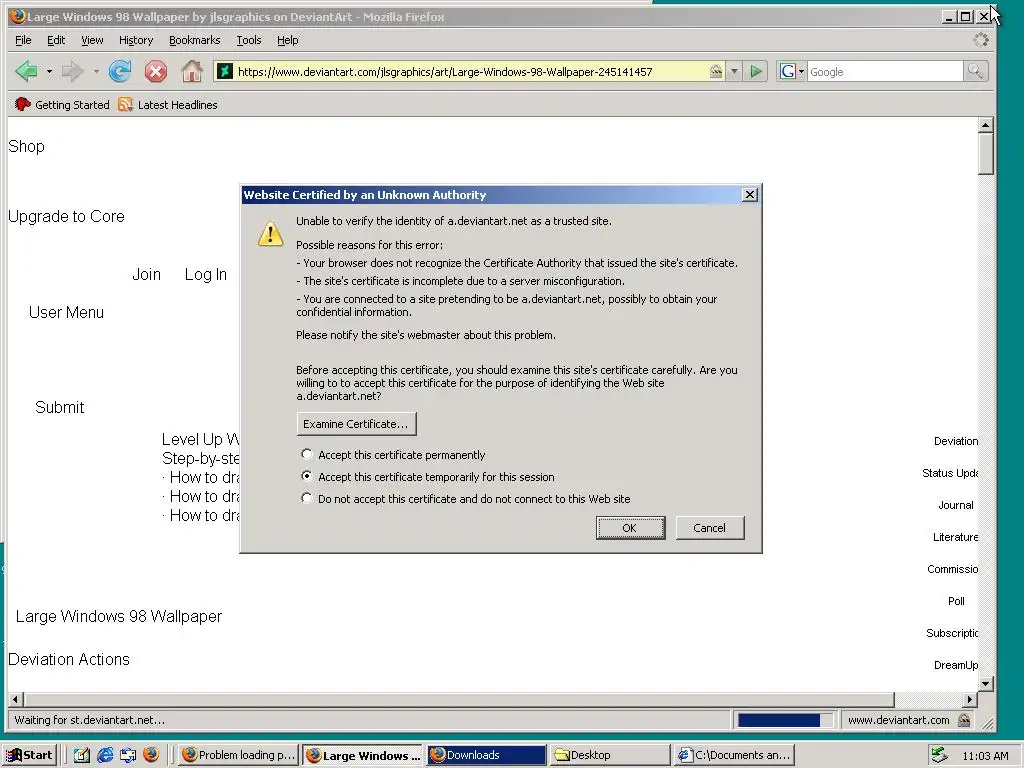Open the History menu
This screenshot has width=1024, height=768.
click(136, 40)
